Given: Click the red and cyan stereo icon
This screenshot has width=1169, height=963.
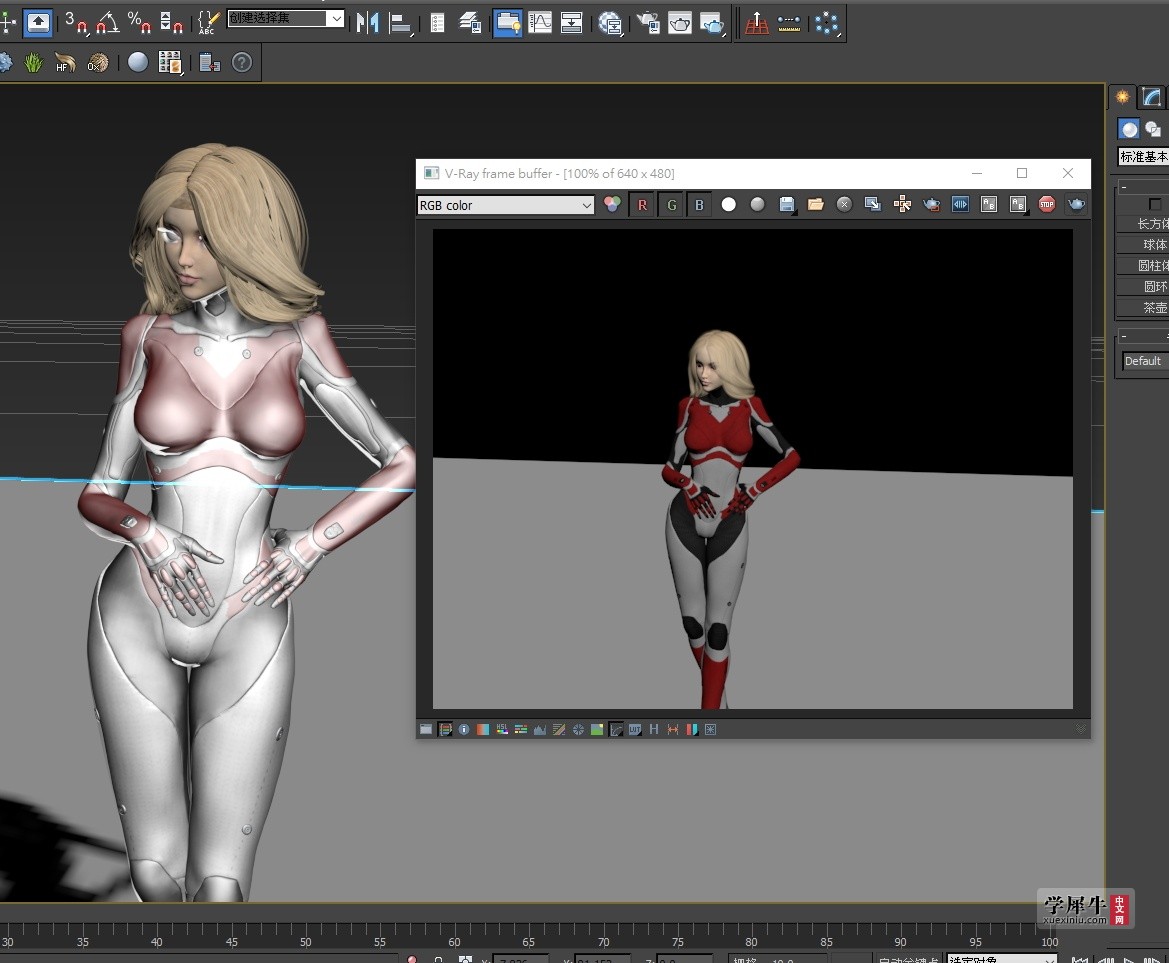Looking at the screenshot, I should [x=692, y=730].
